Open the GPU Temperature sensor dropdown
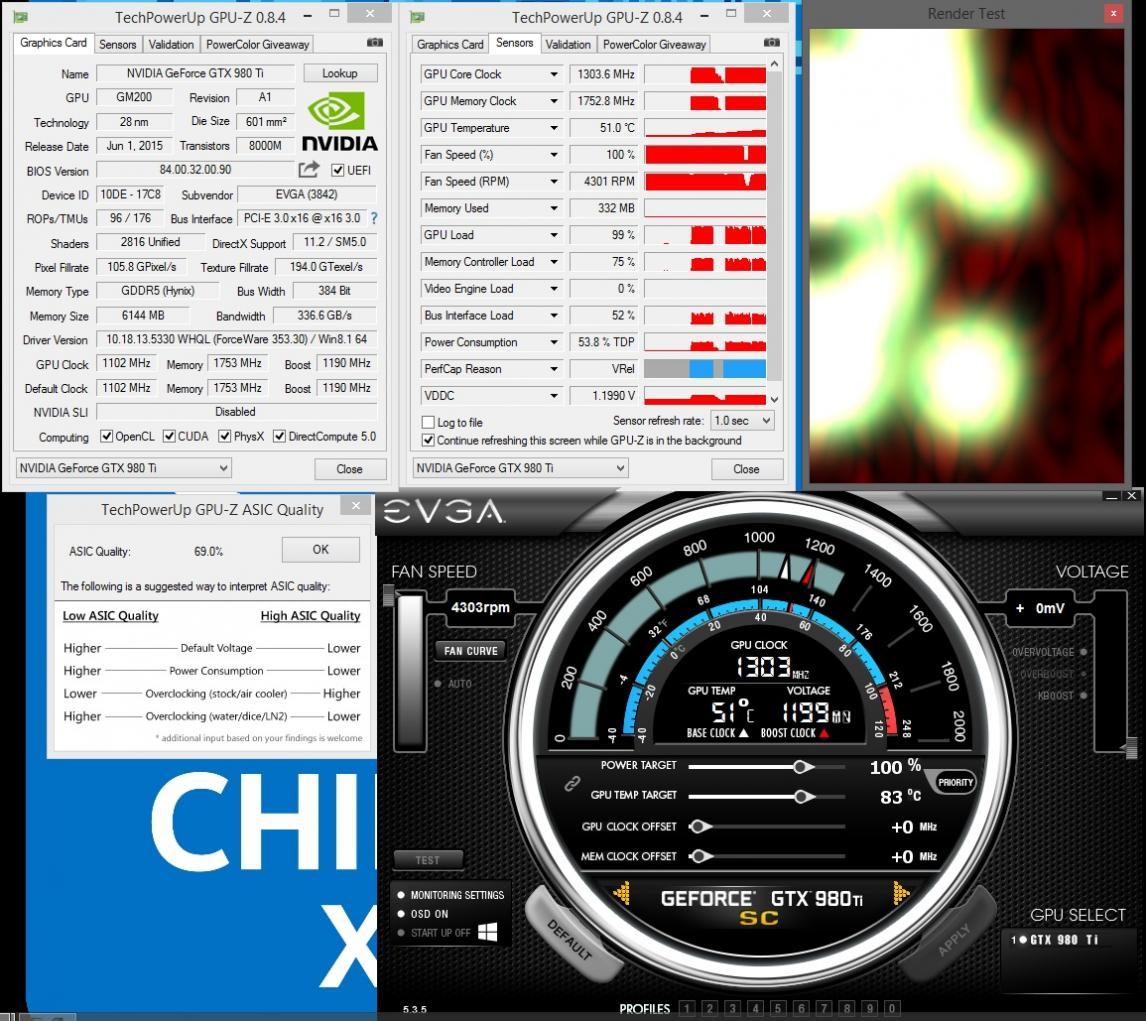 tap(554, 128)
